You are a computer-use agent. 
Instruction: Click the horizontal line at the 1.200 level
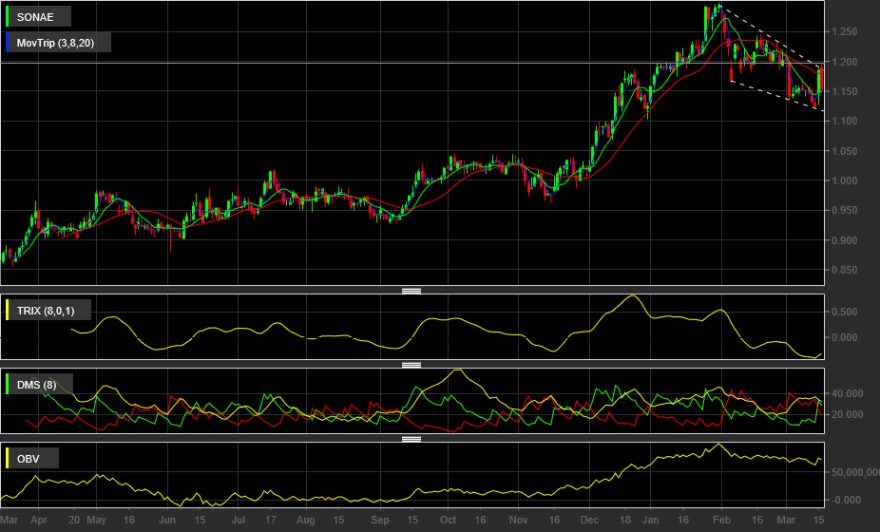(412, 63)
